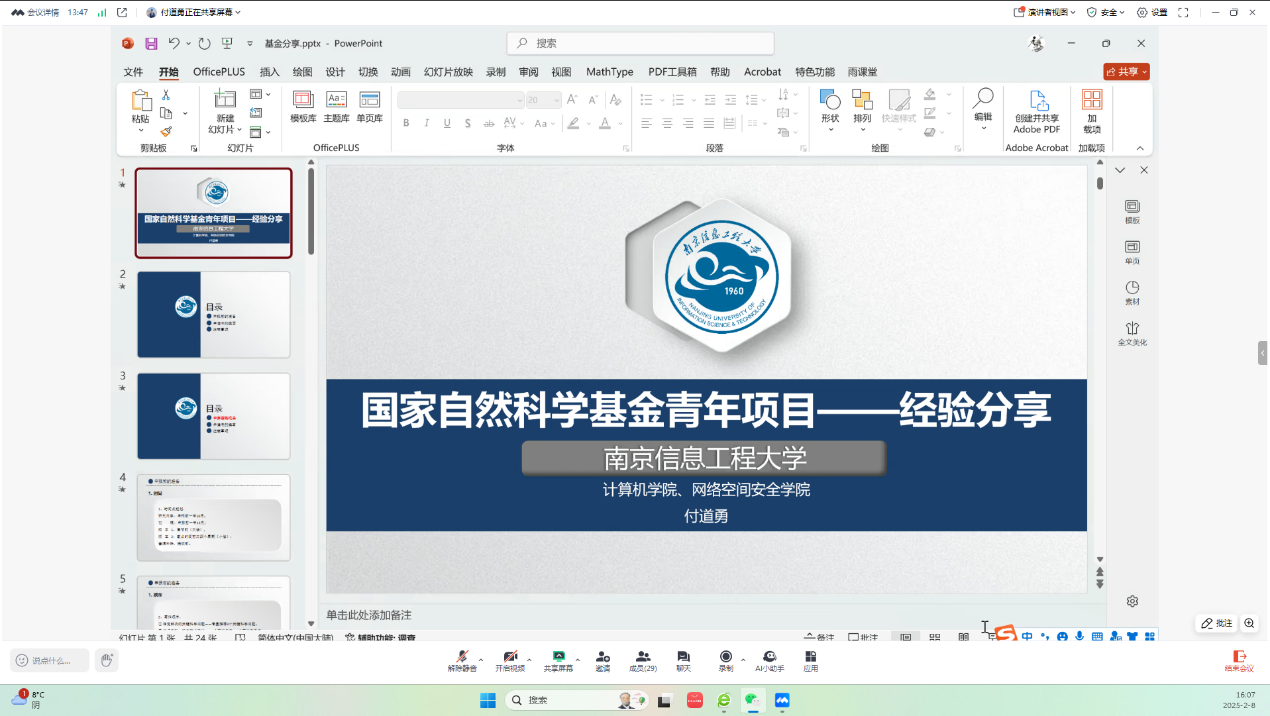The height and width of the screenshot is (716, 1270).
Task: Toggle Bold formatting
Action: coord(406,123)
